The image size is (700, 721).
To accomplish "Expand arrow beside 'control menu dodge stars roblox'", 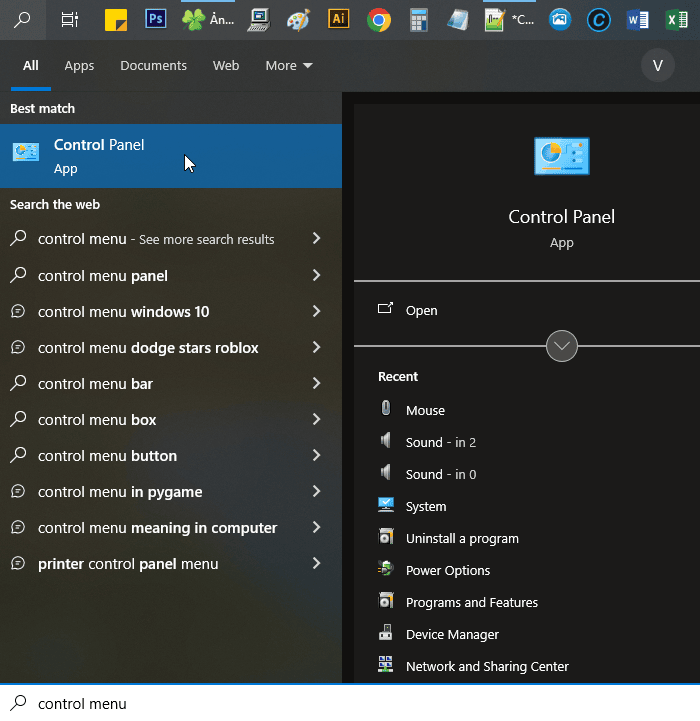I will coord(316,347).
